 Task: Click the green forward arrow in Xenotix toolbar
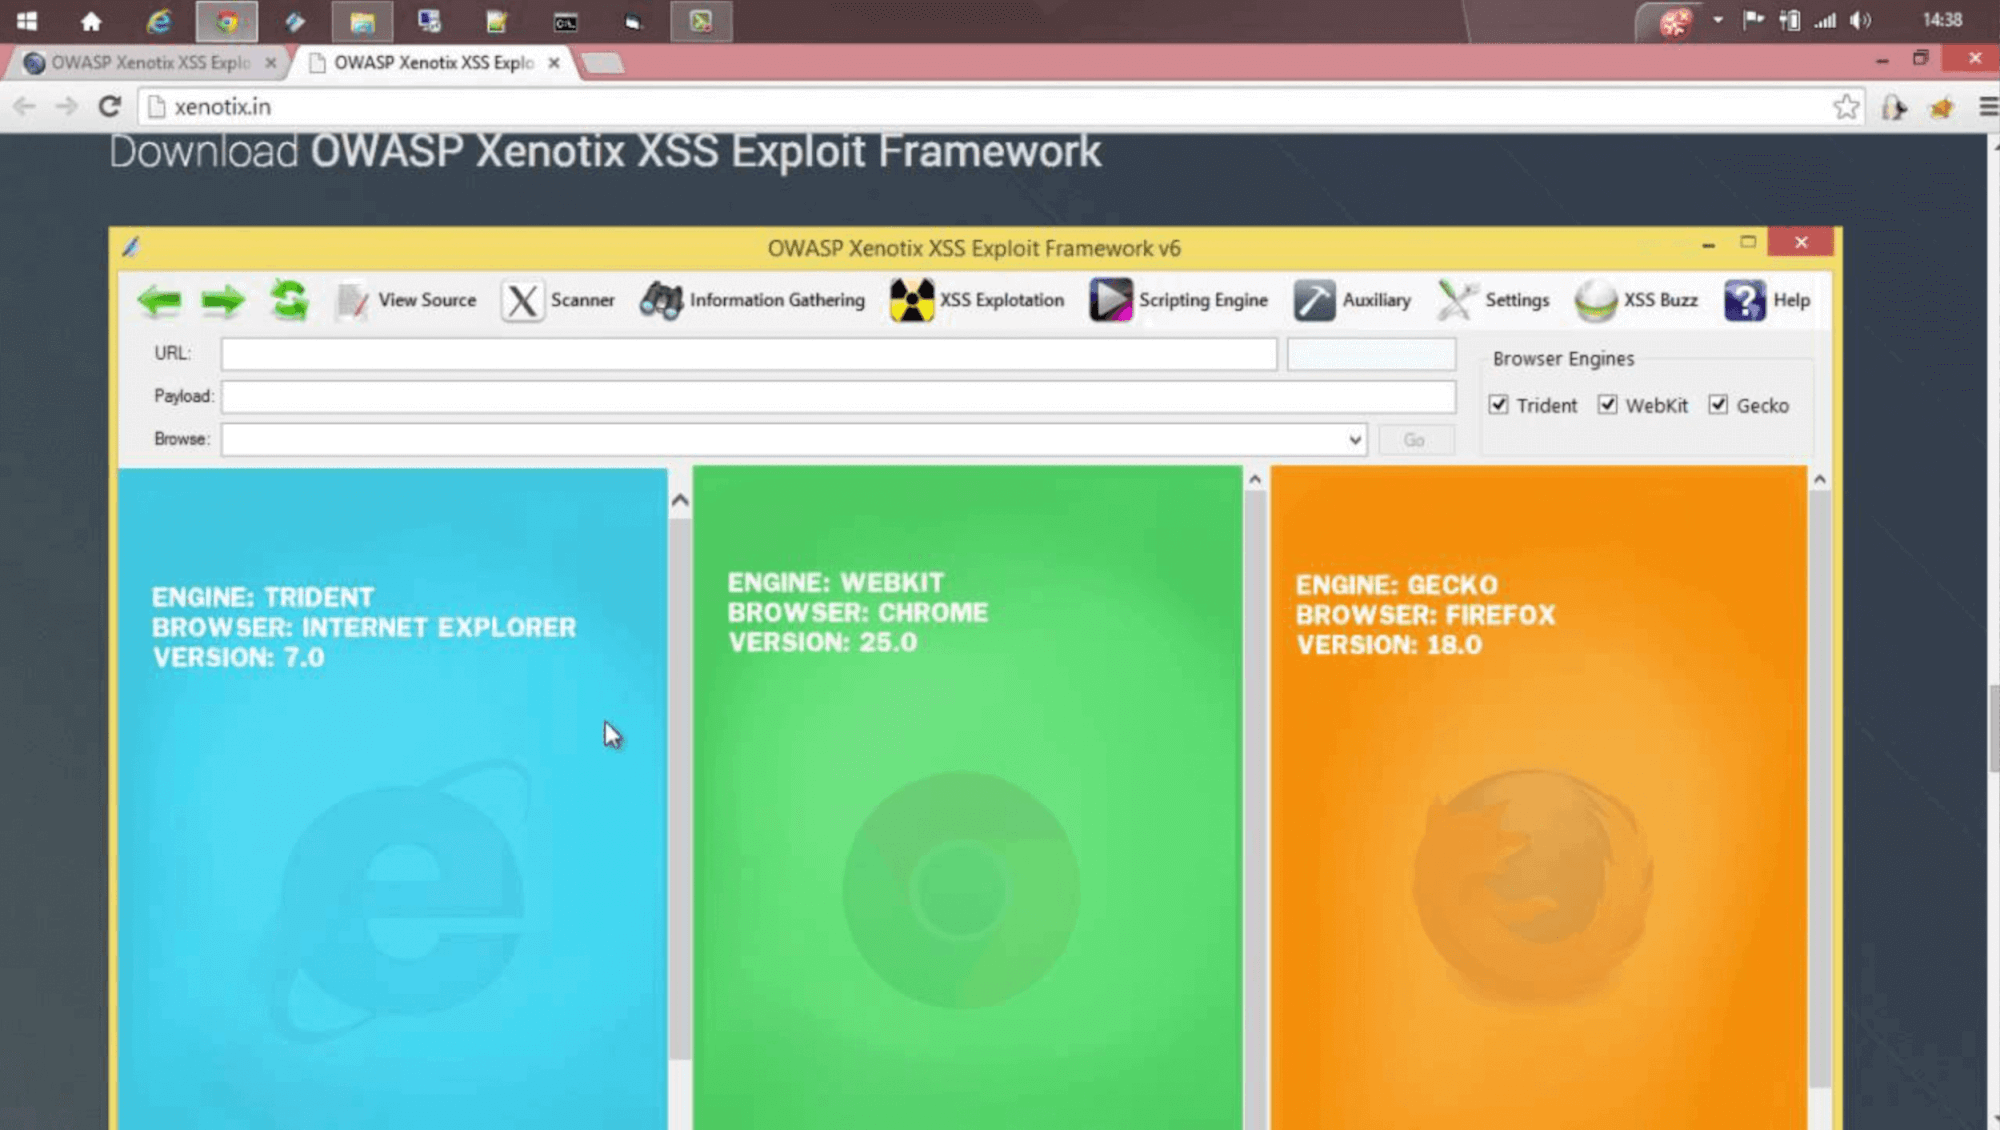(x=223, y=300)
